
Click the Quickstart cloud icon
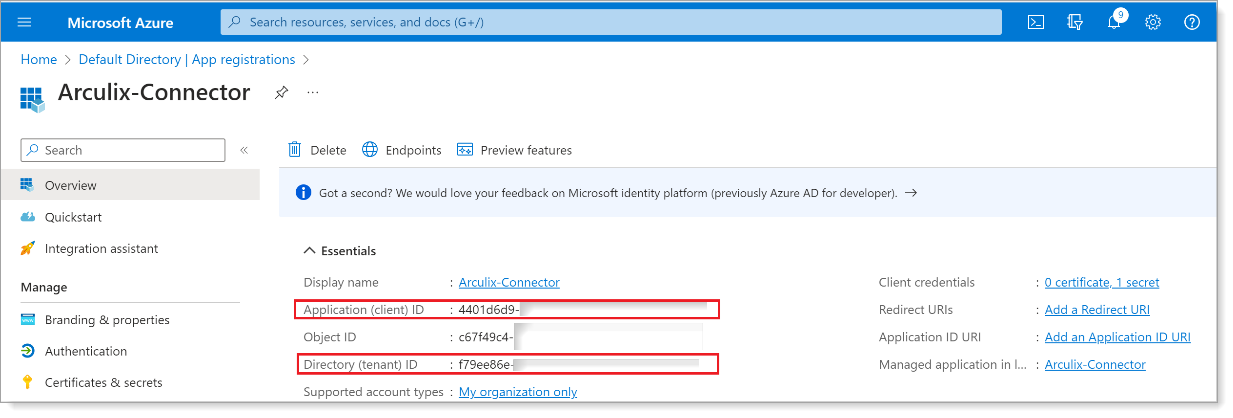click(27, 217)
